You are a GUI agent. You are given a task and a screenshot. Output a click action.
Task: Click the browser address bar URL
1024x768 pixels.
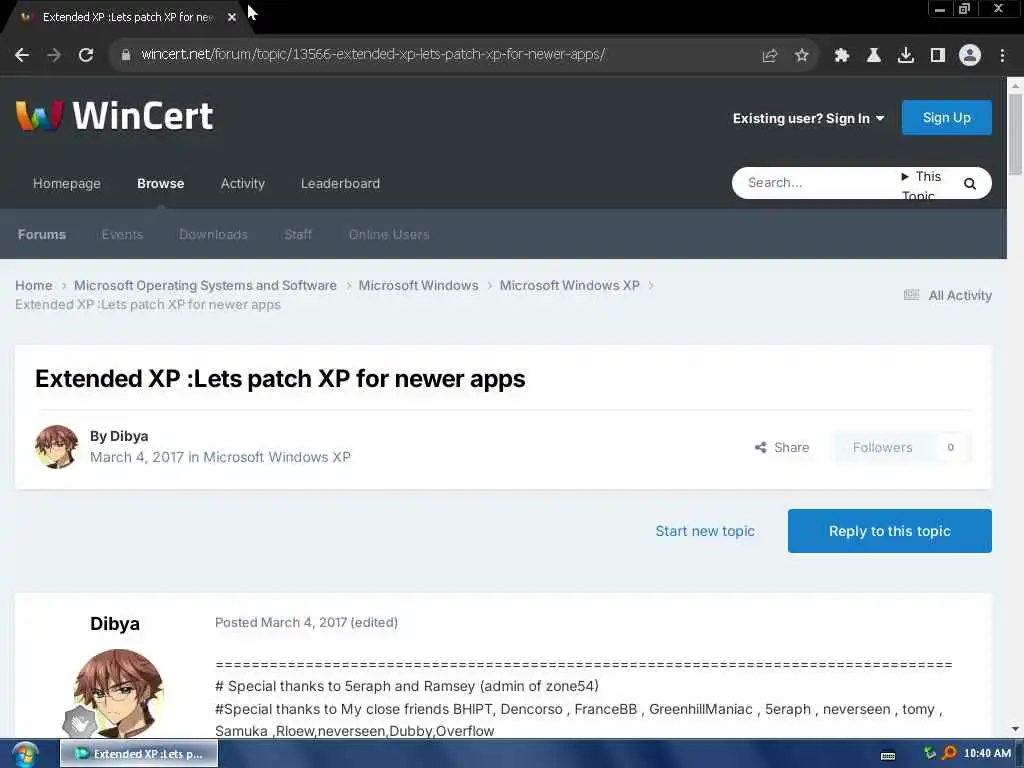(x=373, y=54)
